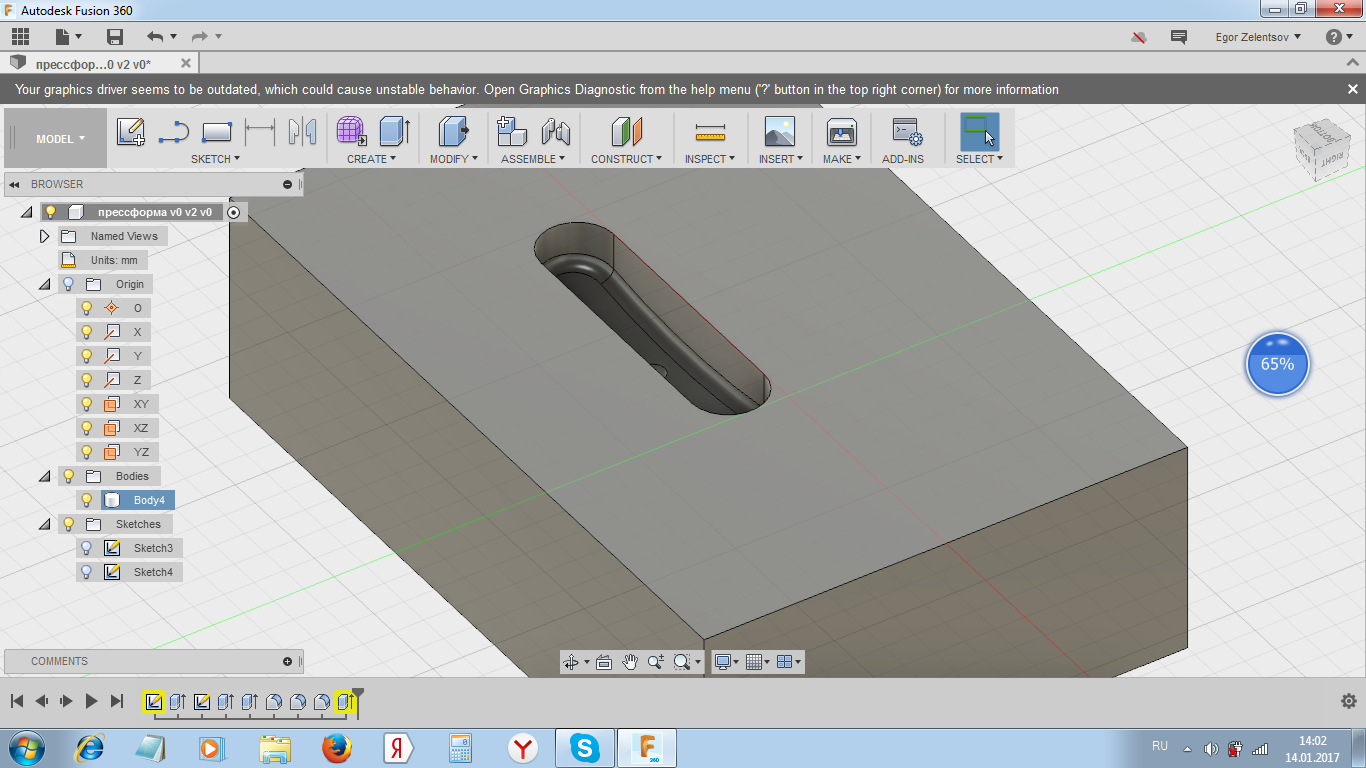This screenshot has height=768, width=1366.
Task: Open the CREATE menu
Action: (371, 159)
